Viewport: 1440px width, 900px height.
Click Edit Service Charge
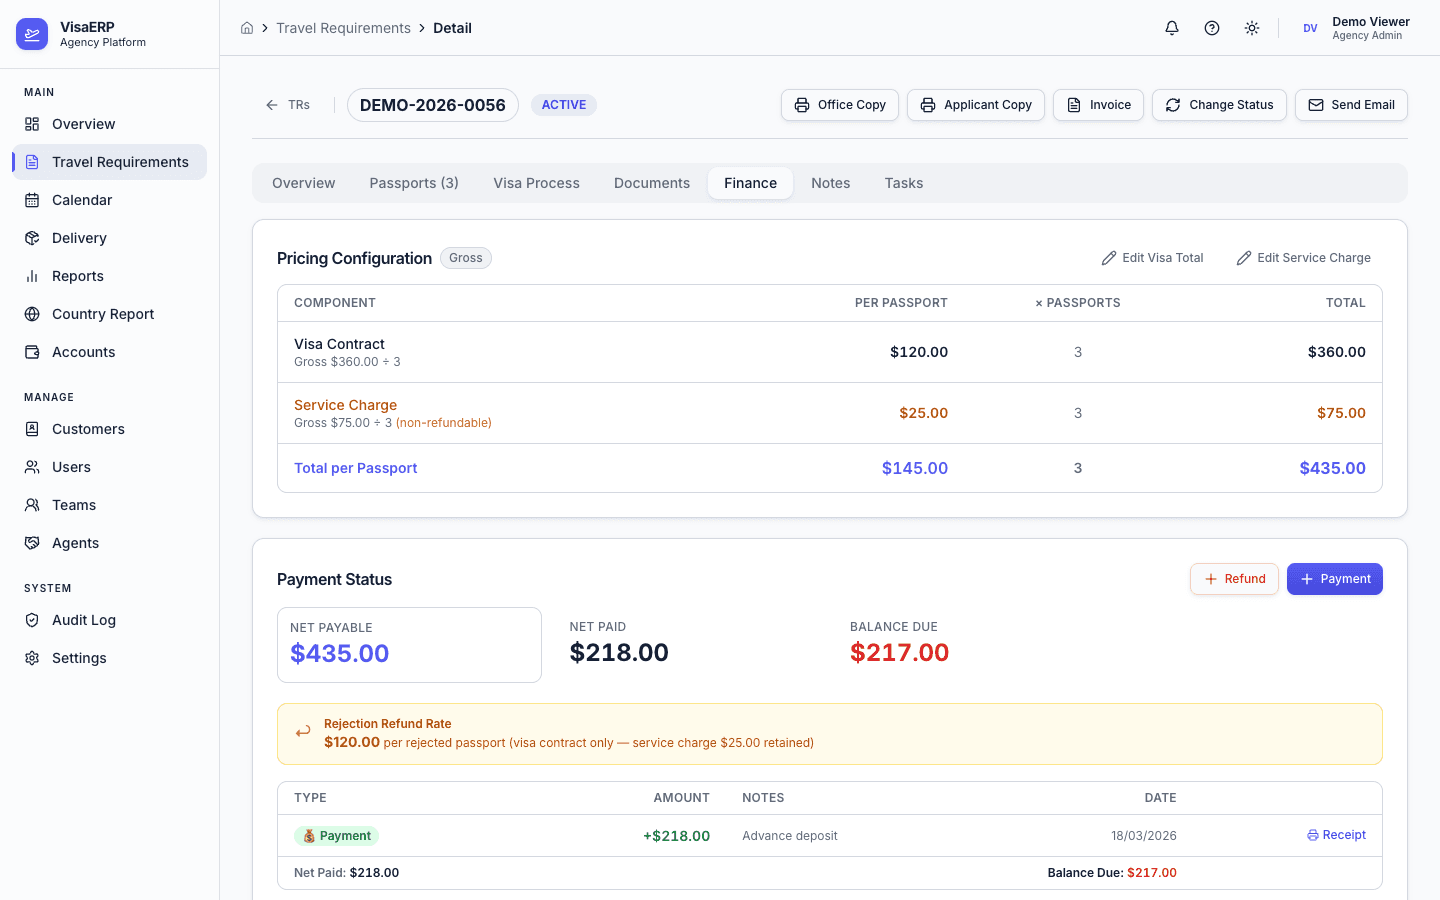[x=1303, y=258]
